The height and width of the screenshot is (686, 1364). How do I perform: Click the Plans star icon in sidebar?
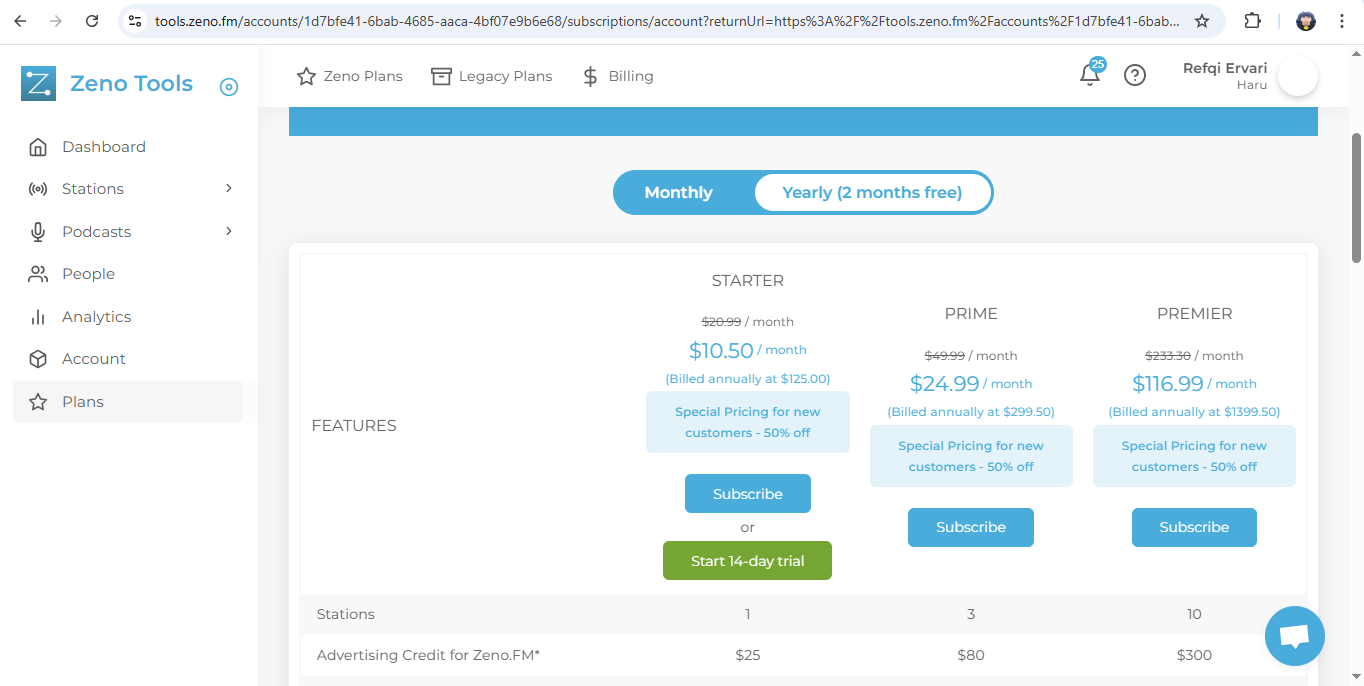pyautogui.click(x=38, y=402)
